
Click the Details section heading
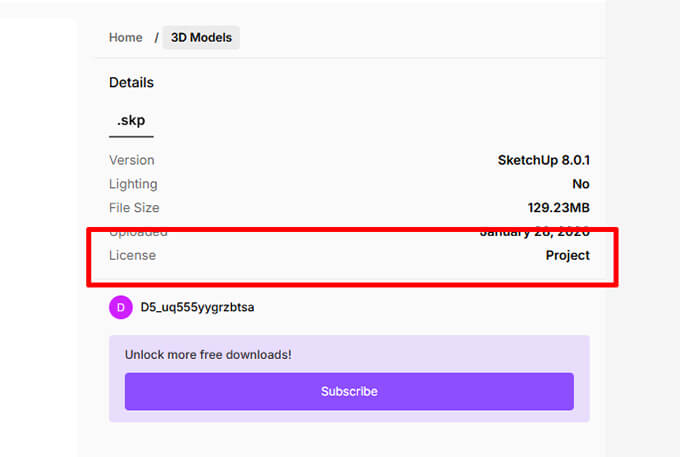pyautogui.click(x=131, y=83)
